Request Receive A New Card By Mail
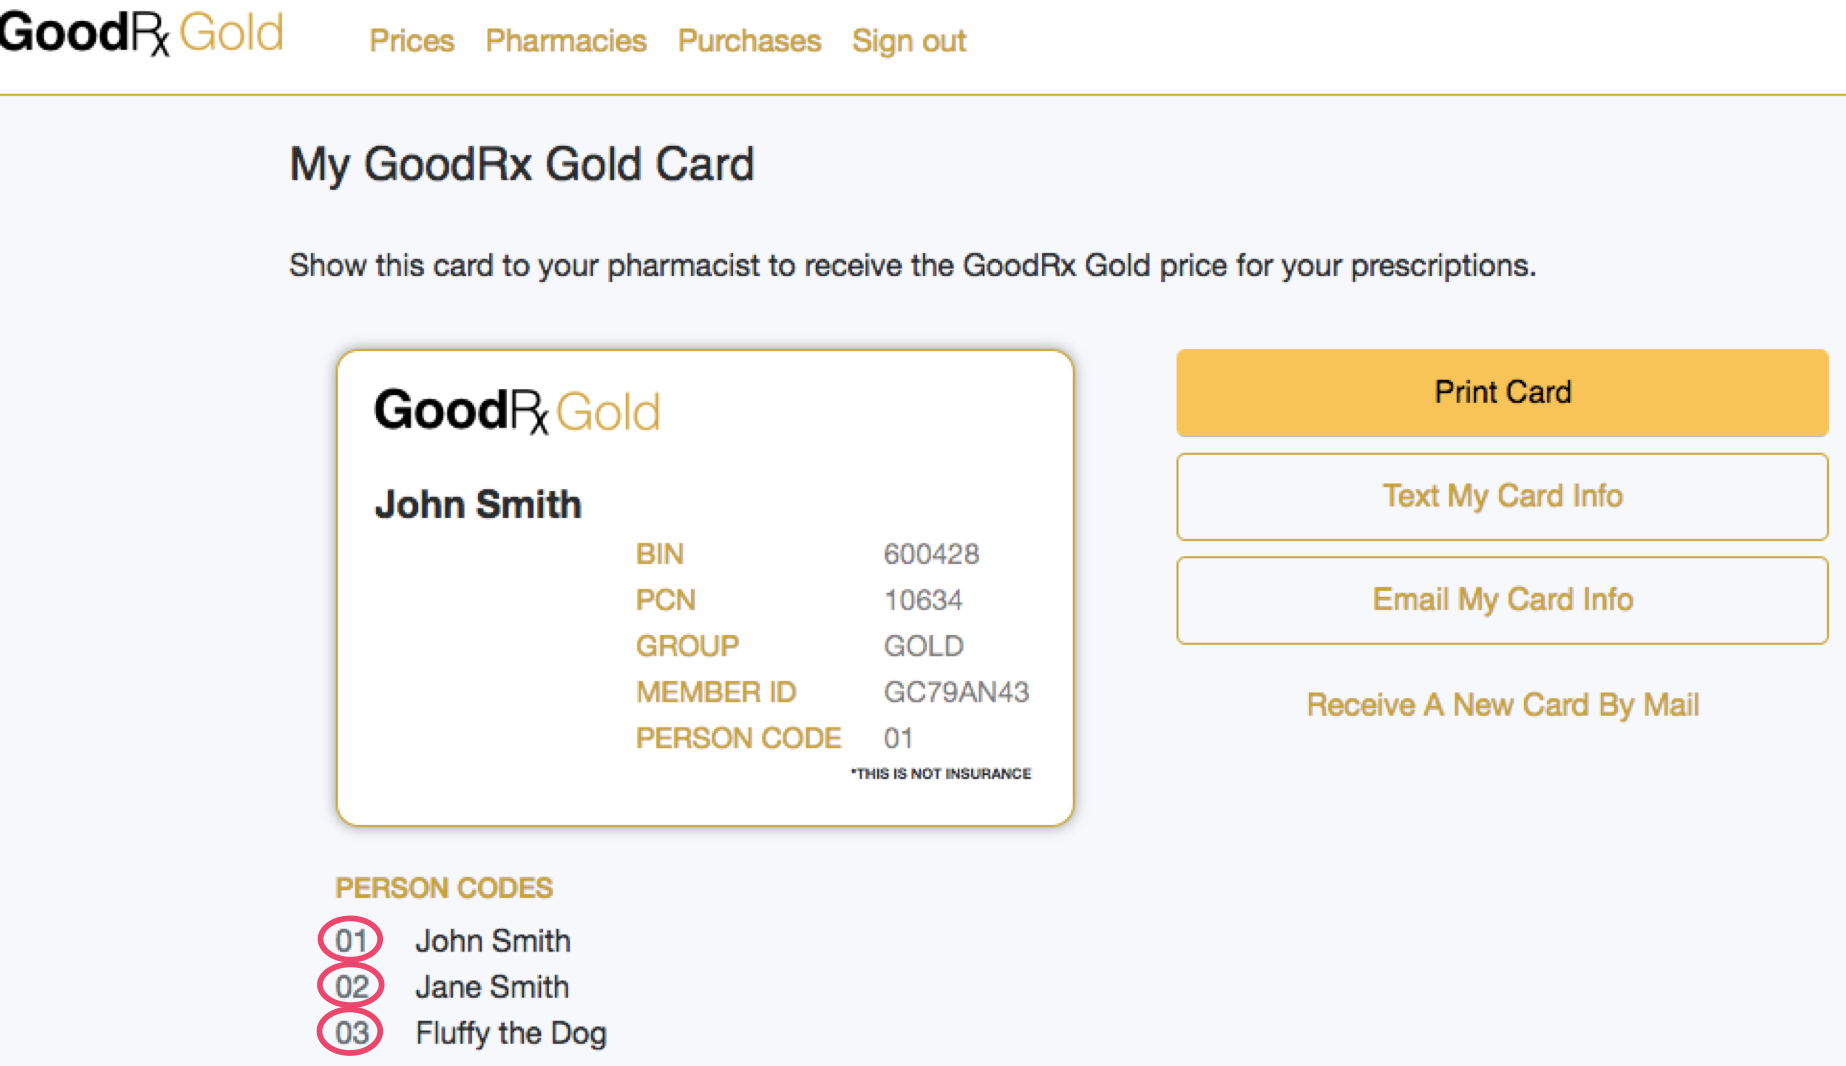 (x=1502, y=705)
